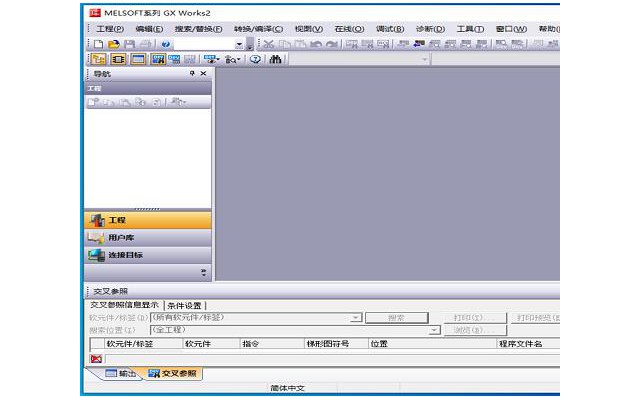The image size is (640, 400).
Task: Open the 视图(V) menu
Action: pos(309,29)
